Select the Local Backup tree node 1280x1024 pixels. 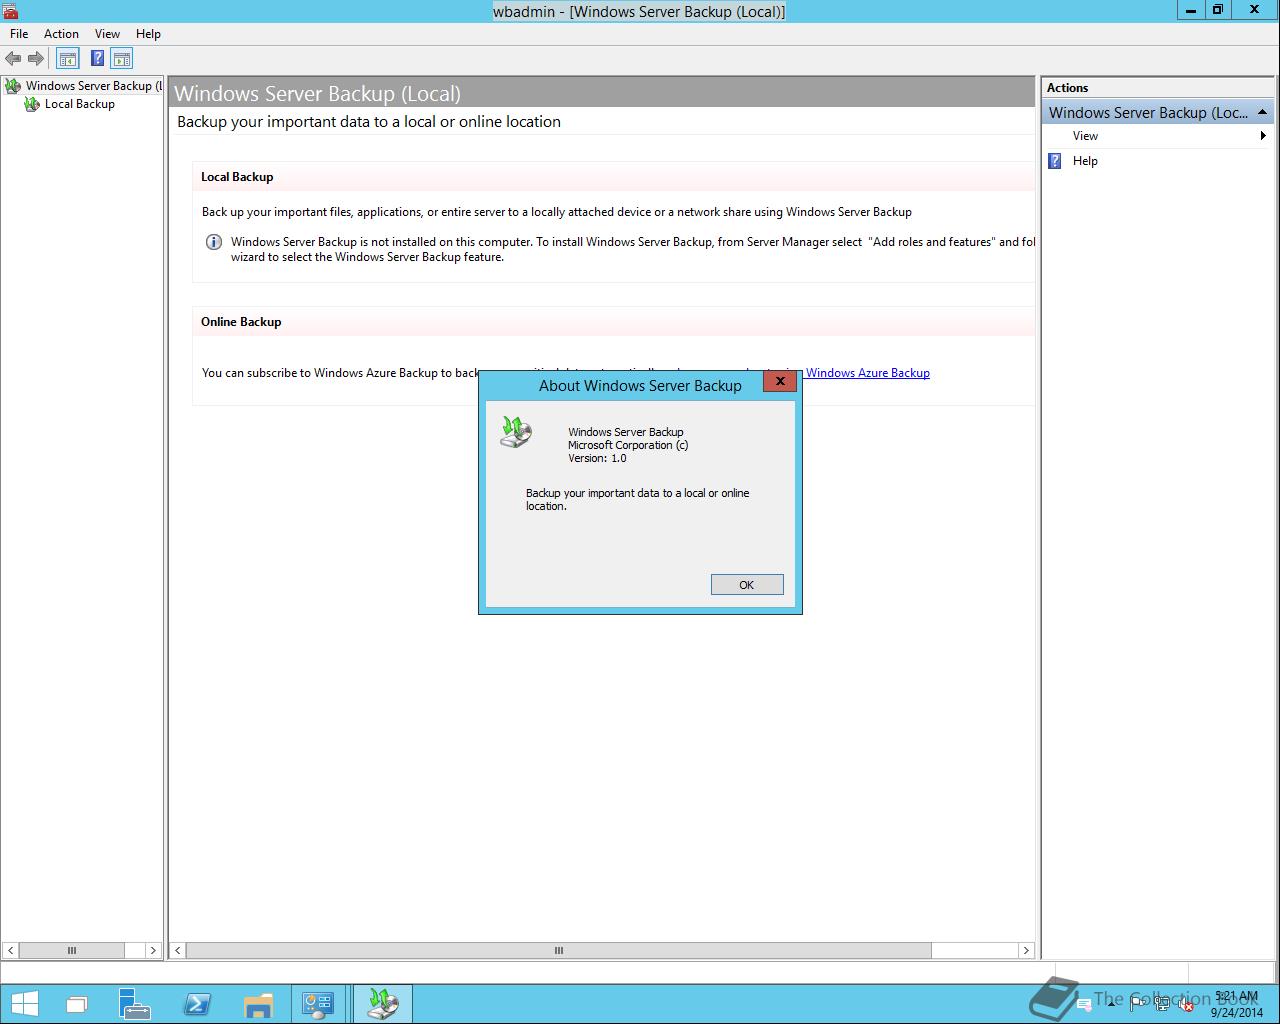70,104
